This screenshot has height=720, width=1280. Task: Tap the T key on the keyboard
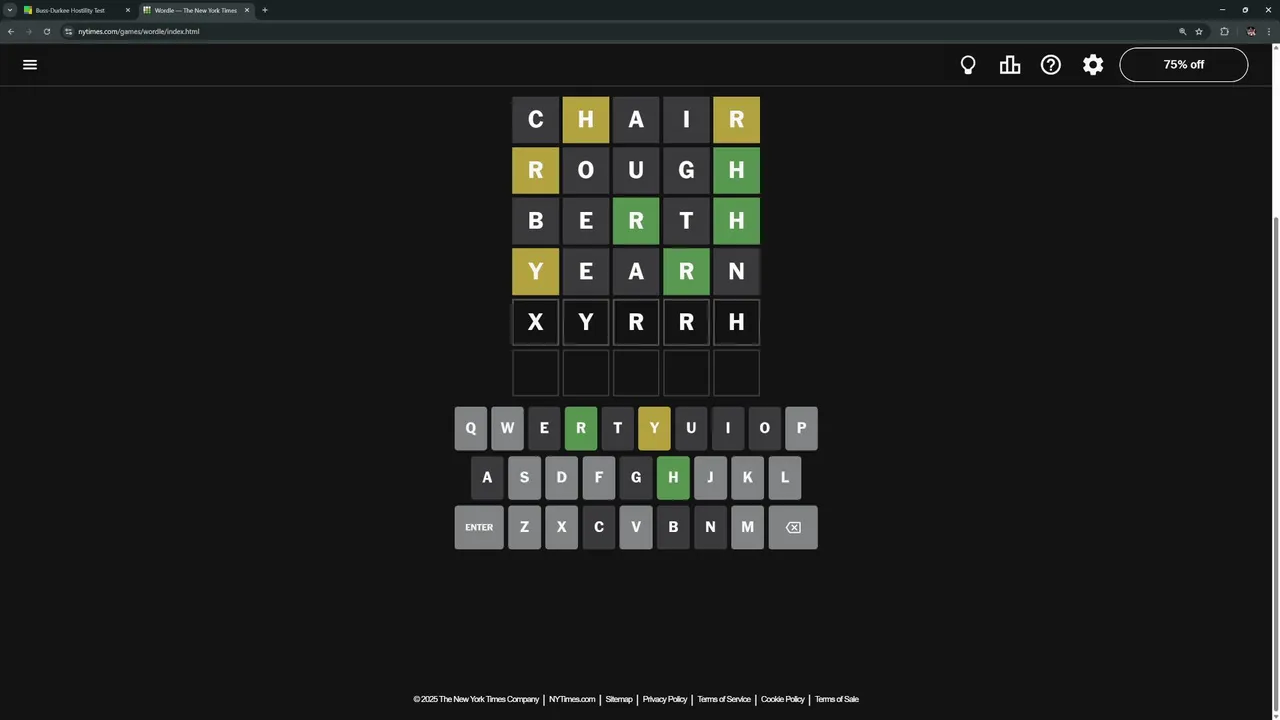coord(617,428)
